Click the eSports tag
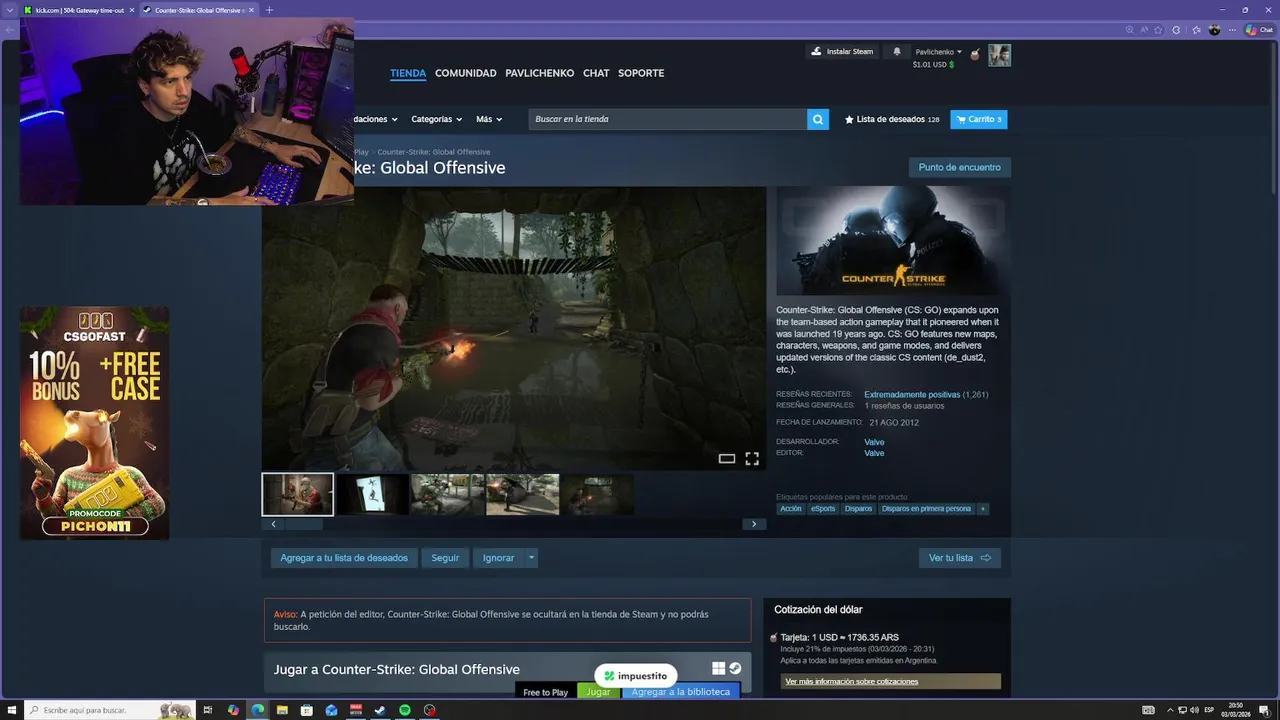Viewport: 1280px width, 720px height. [823, 509]
